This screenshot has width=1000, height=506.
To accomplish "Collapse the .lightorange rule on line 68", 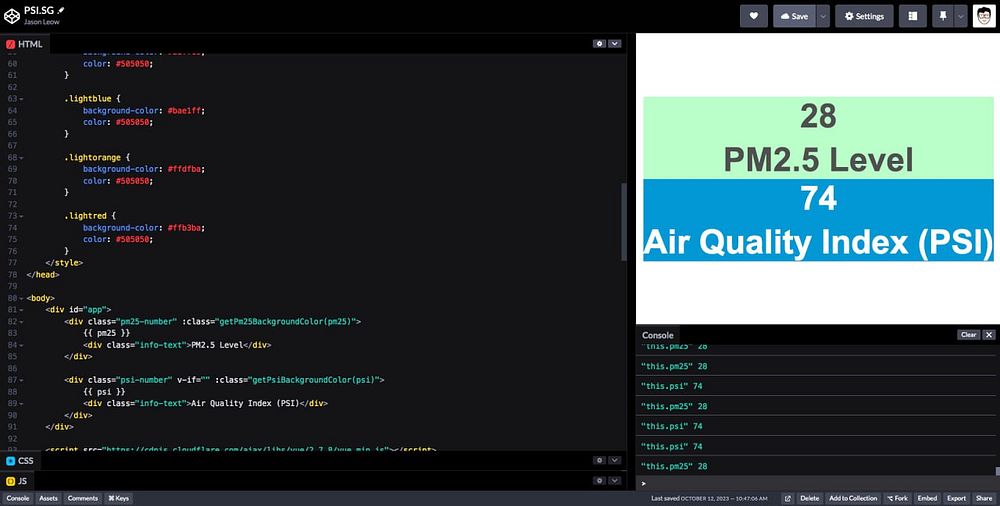I will point(22,158).
